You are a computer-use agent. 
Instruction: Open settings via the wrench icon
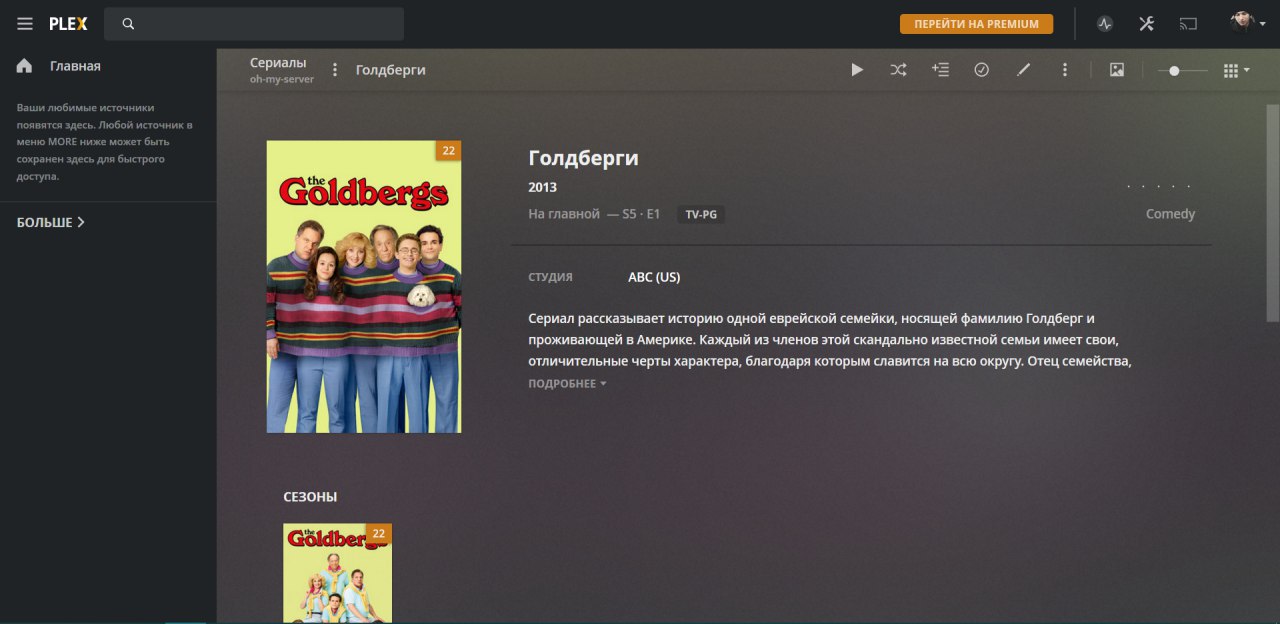point(1147,24)
